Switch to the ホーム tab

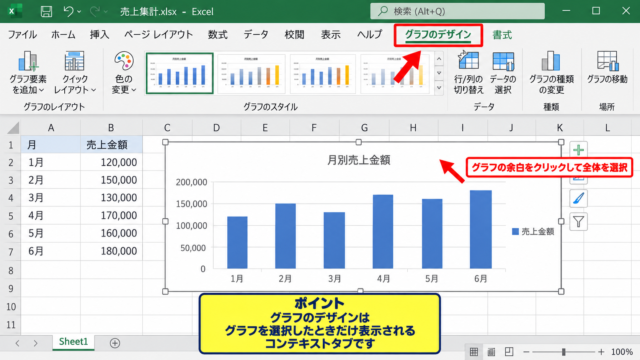tap(63, 35)
